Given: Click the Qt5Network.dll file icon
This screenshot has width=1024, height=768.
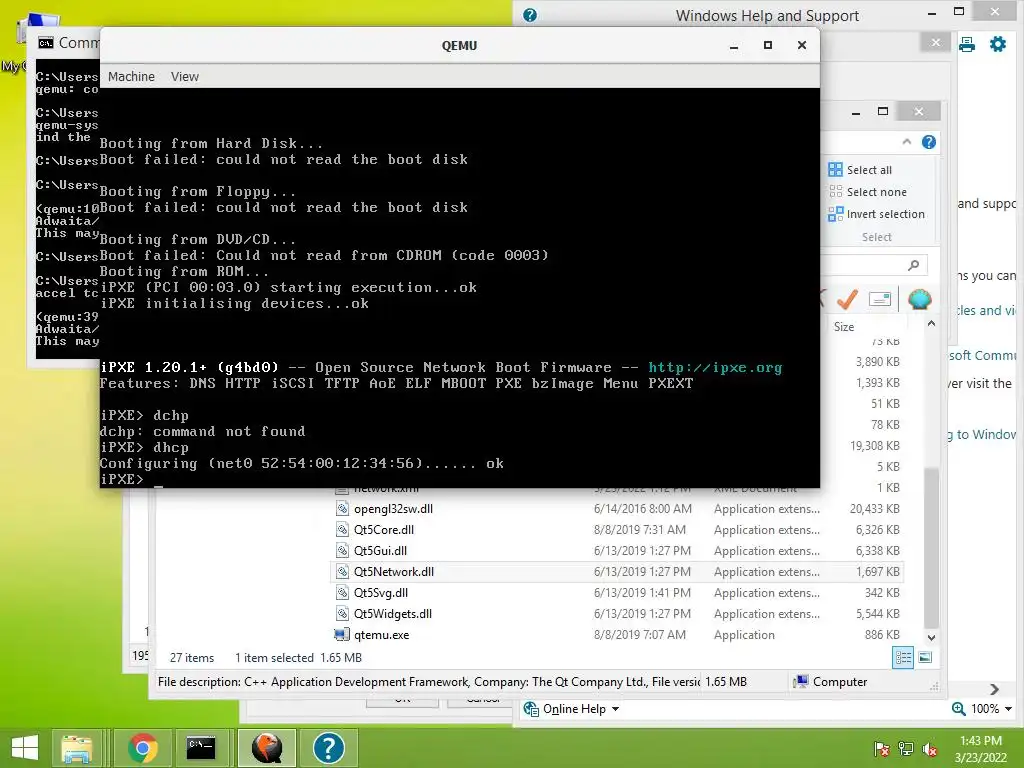Looking at the screenshot, I should click(x=342, y=571).
